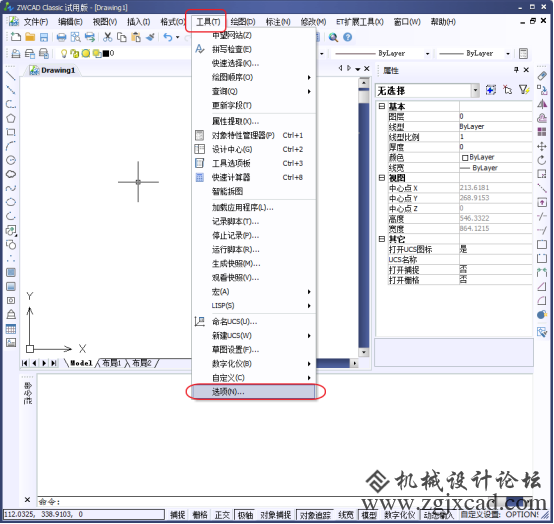Click the 图层 value cell showing 0
Viewport: 554px width, 524px height.
[x=495, y=116]
